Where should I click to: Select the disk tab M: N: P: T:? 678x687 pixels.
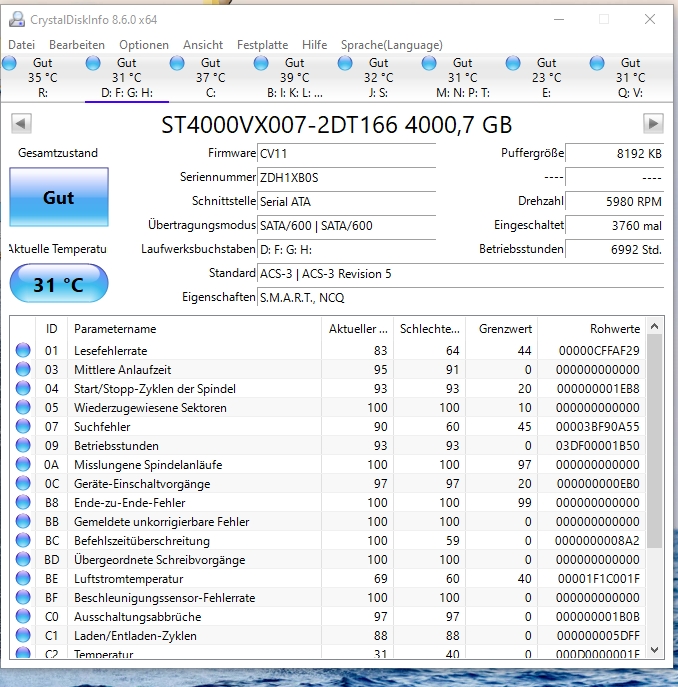pyautogui.click(x=462, y=78)
